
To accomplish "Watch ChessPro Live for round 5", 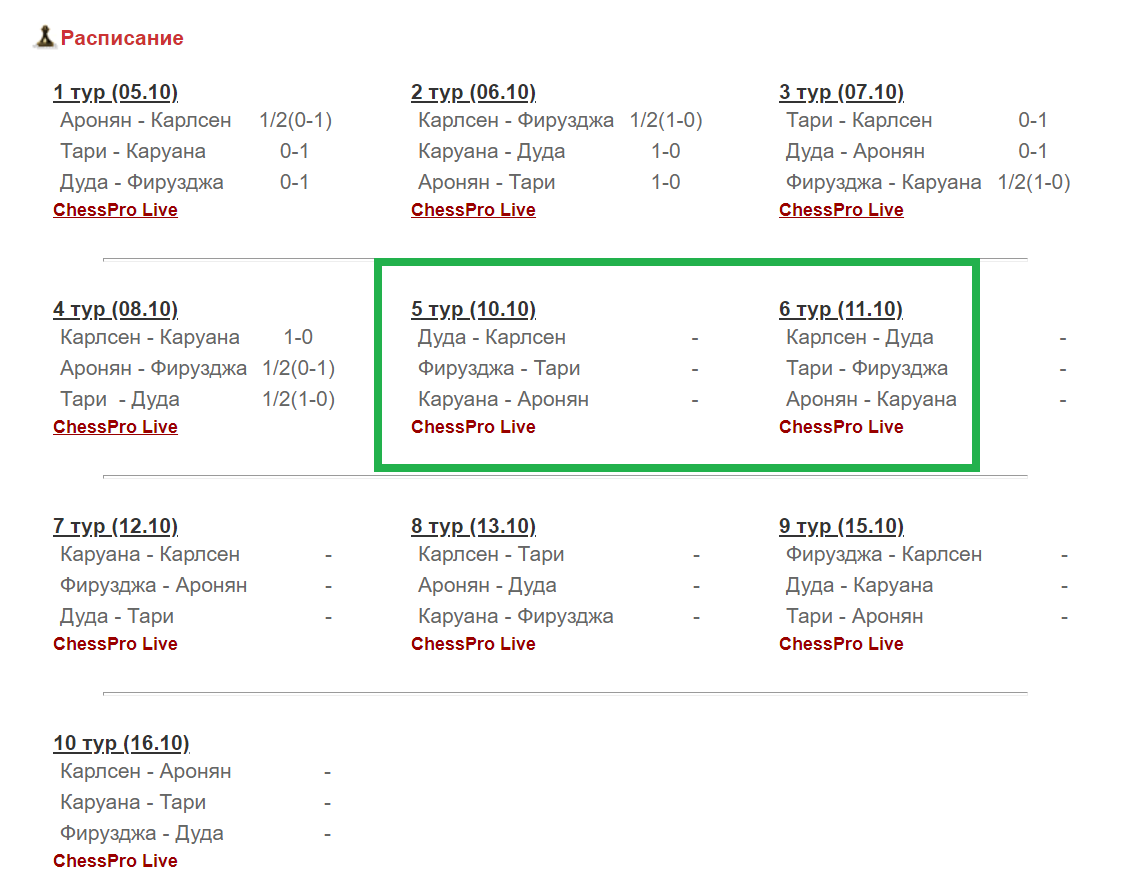I will (x=473, y=427).
